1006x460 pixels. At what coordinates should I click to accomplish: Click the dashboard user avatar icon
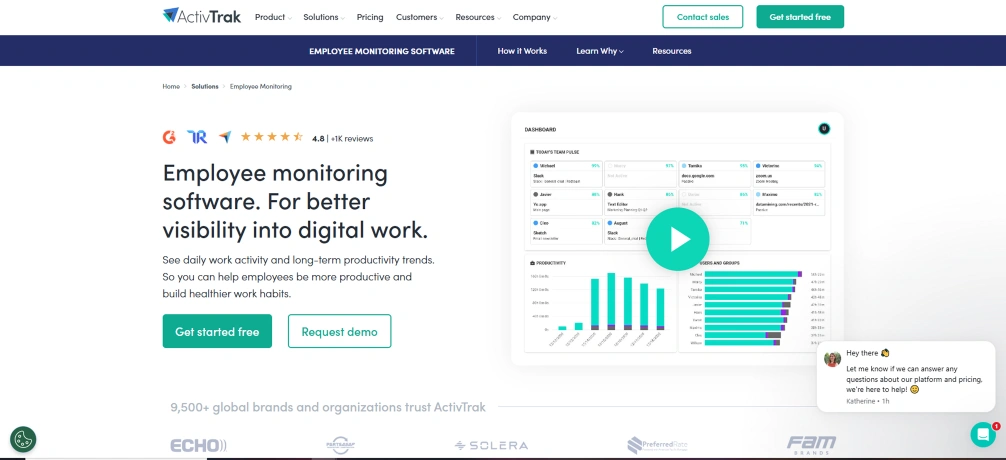[x=824, y=129]
